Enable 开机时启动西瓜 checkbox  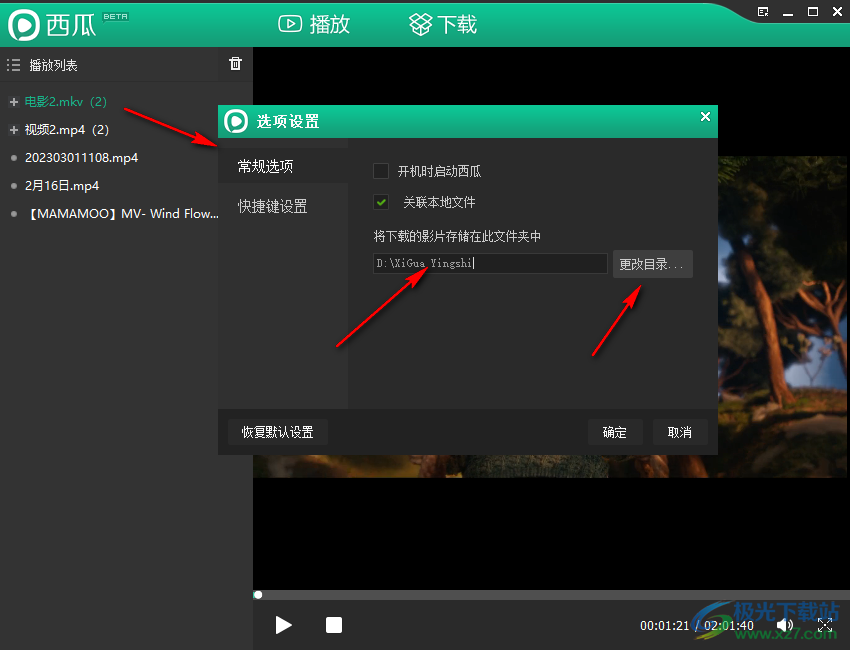pyautogui.click(x=381, y=171)
